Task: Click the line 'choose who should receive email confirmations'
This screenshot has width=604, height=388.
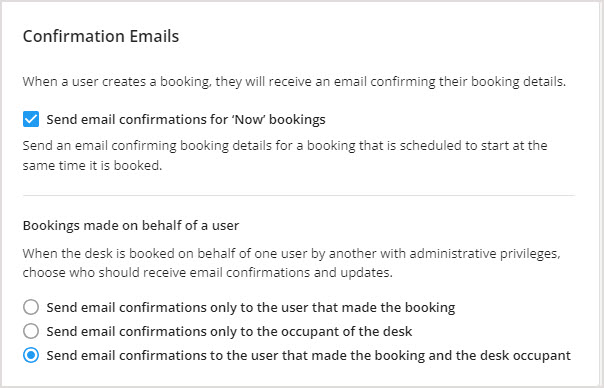Action: click(x=208, y=273)
